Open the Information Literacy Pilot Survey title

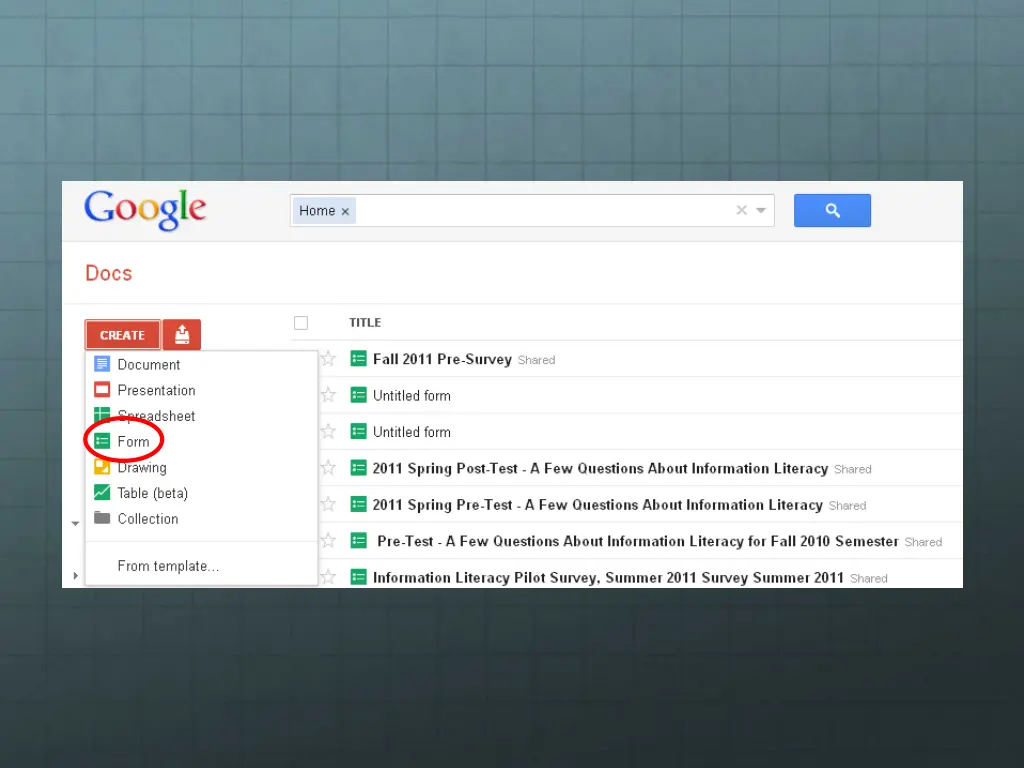pyautogui.click(x=608, y=578)
